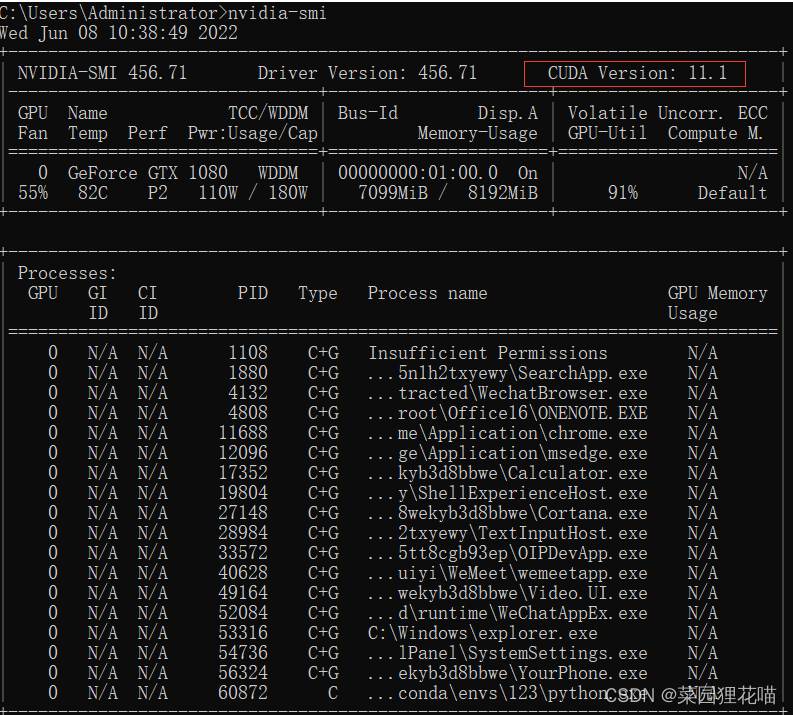Click the 'GeForce GTX 1080' GPU name

pyautogui.click(x=148, y=173)
